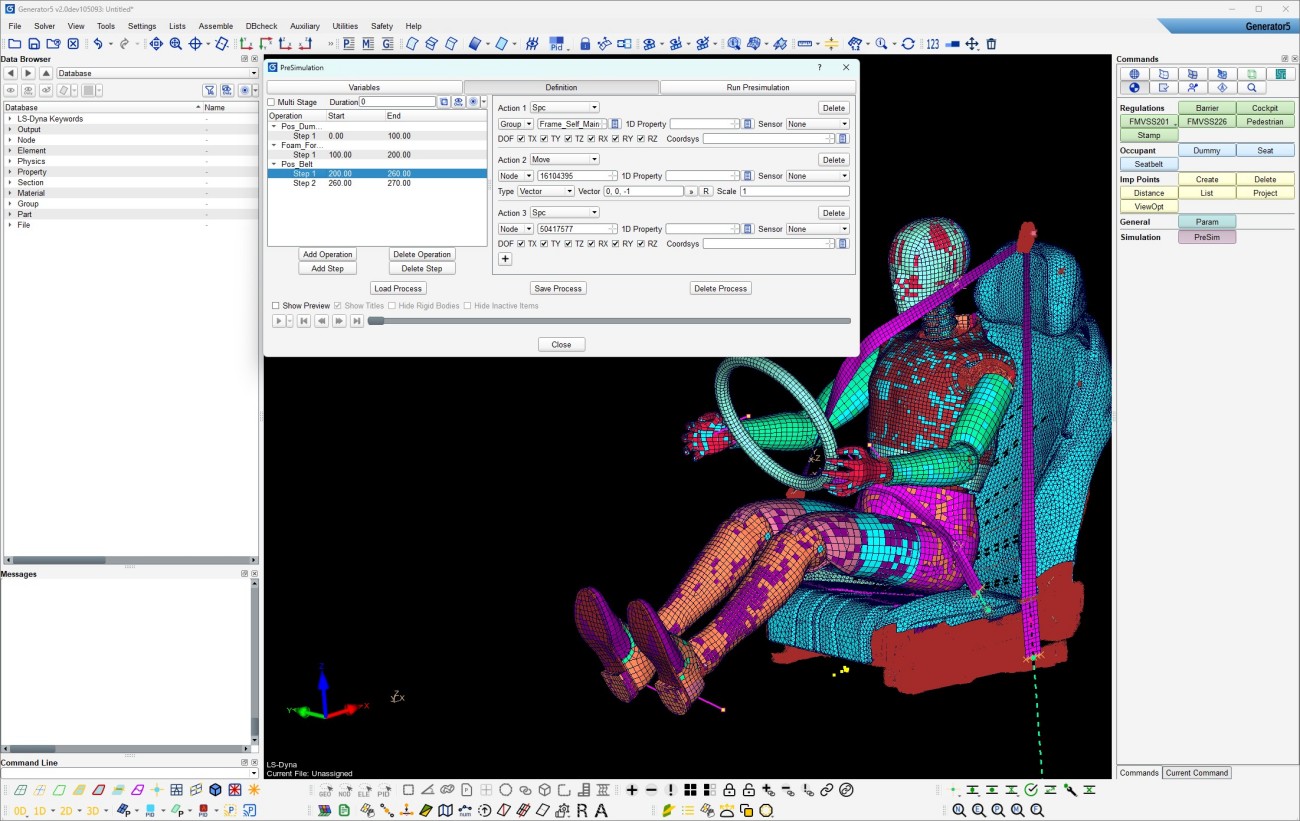Toggle the Show Preview checkbox
Screen dimensions: 1300x821
tap(276, 306)
